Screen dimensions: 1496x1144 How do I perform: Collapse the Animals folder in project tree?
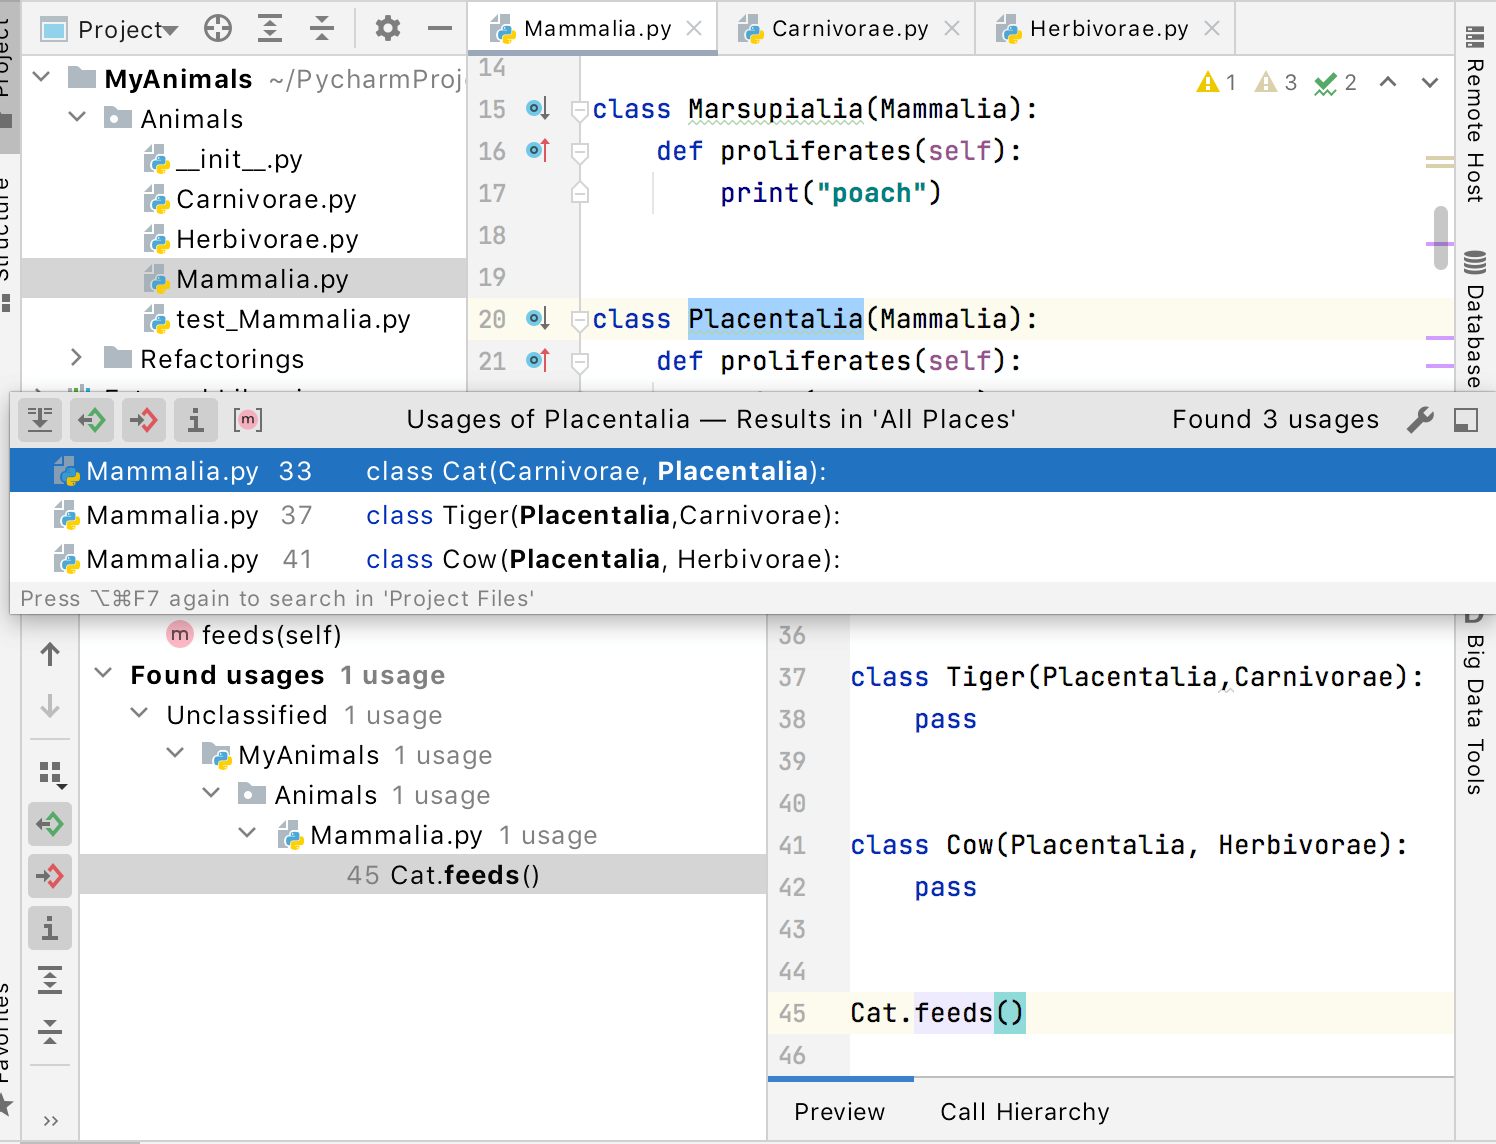77,118
